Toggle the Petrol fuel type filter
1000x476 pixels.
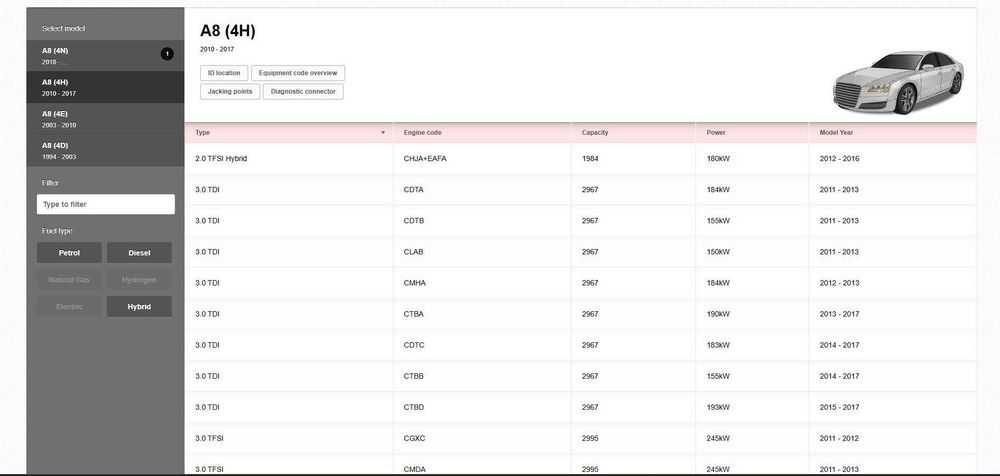pos(69,253)
